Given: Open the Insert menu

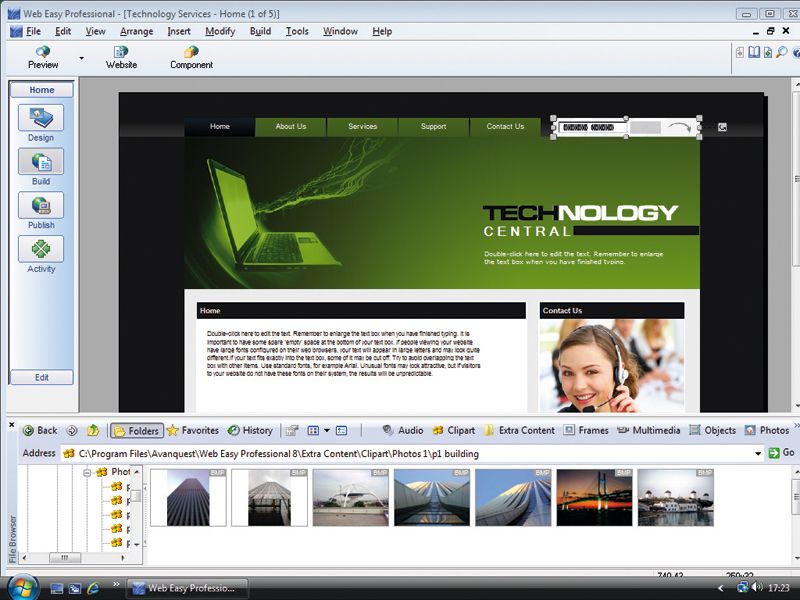Looking at the screenshot, I should pos(178,31).
